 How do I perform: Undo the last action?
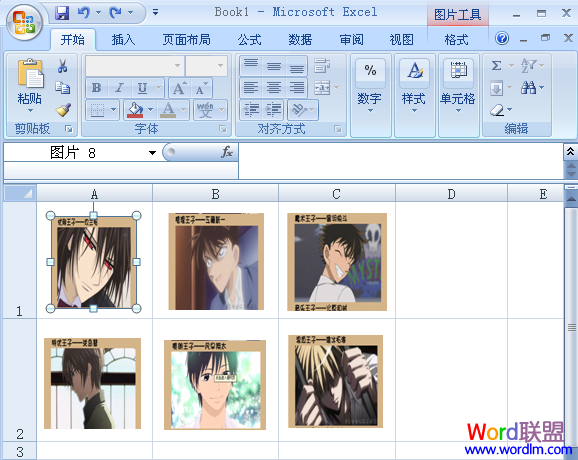click(84, 13)
